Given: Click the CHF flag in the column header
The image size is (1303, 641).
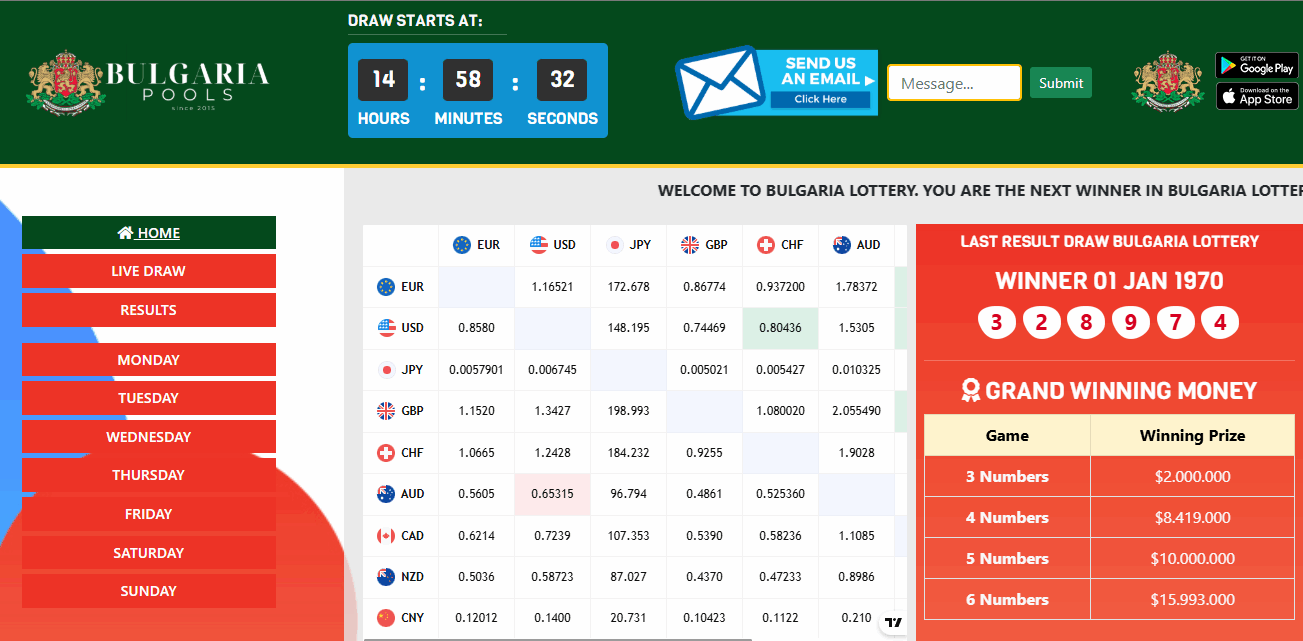Looking at the screenshot, I should 766,245.
